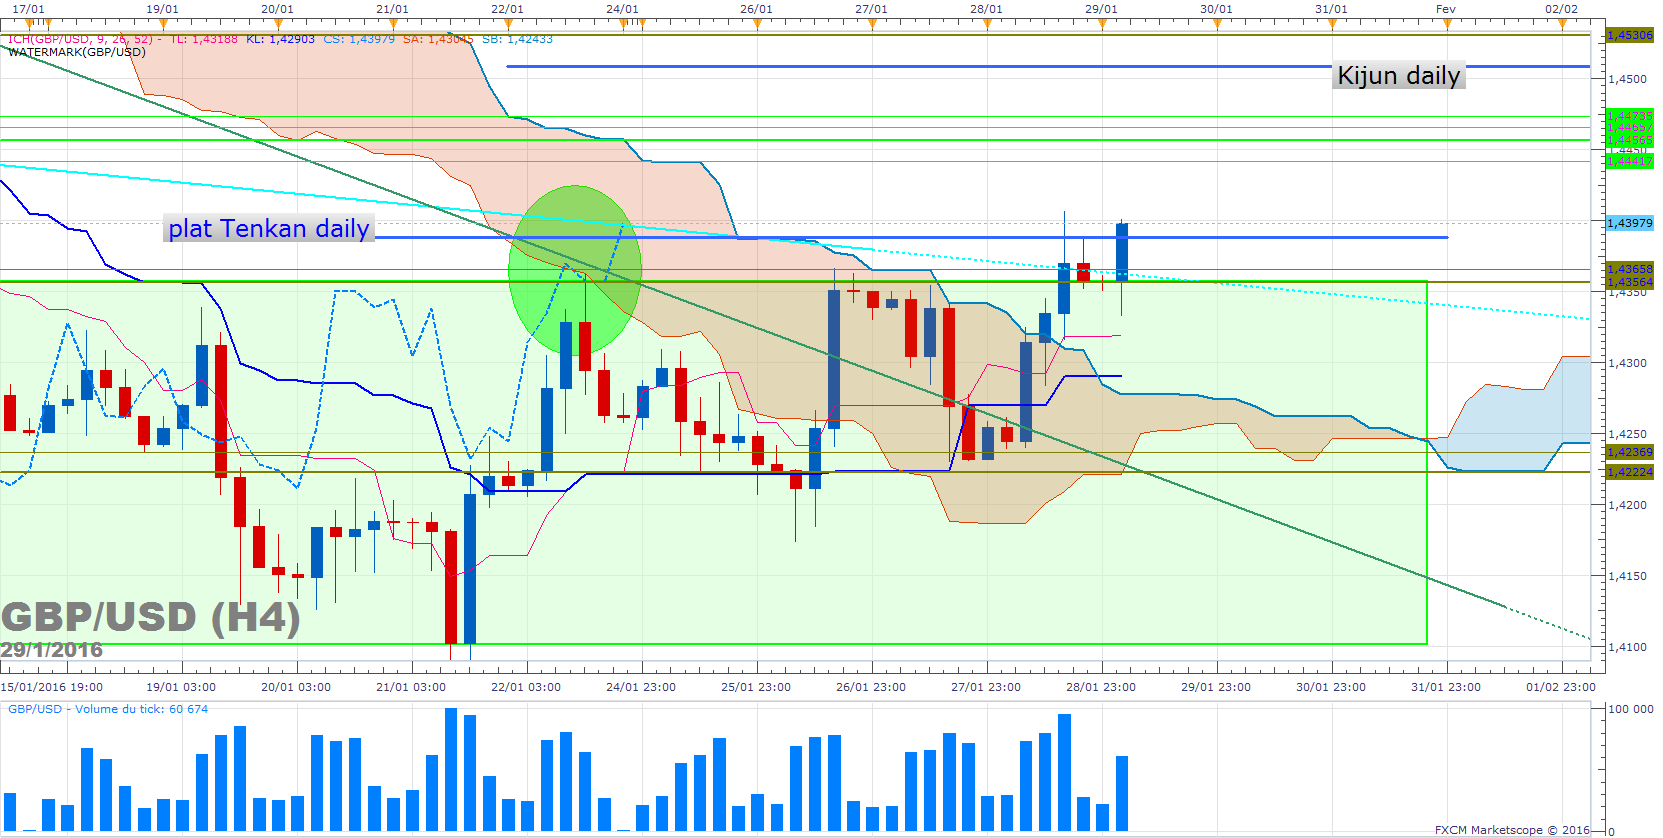Click the green ellipse drawing on chart

pyautogui.click(x=574, y=270)
